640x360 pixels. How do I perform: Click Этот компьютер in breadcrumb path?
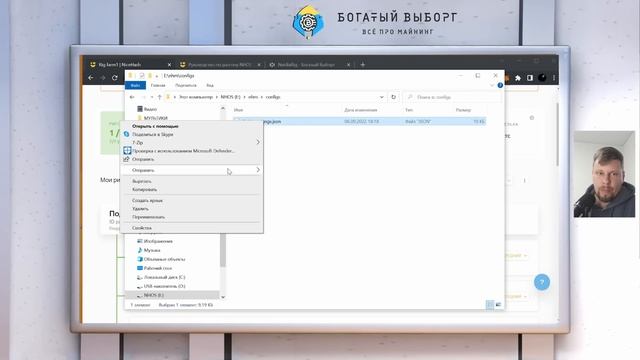(x=196, y=97)
